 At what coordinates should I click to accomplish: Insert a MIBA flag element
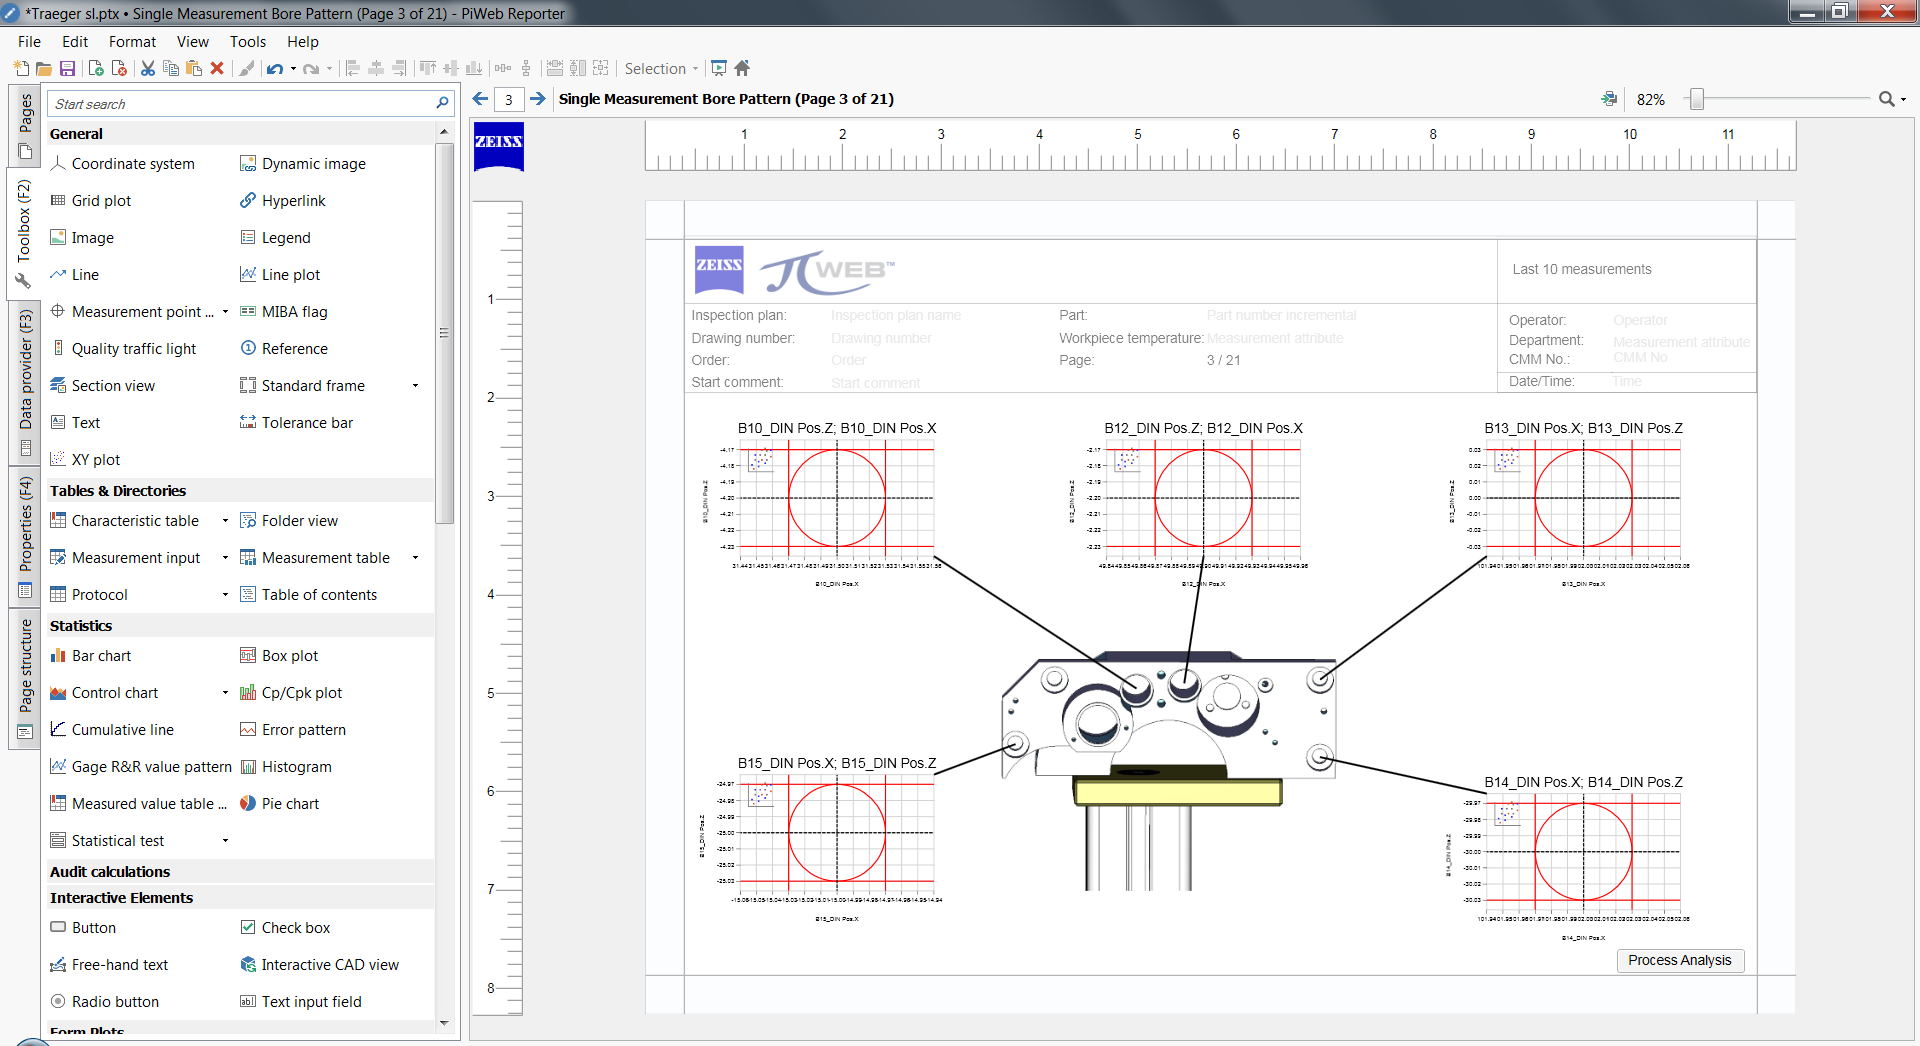pyautogui.click(x=294, y=311)
